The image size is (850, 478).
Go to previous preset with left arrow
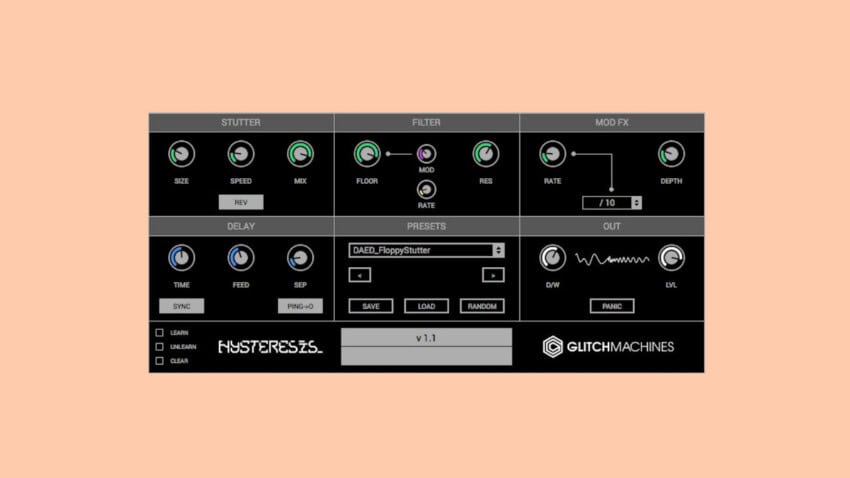click(x=359, y=275)
